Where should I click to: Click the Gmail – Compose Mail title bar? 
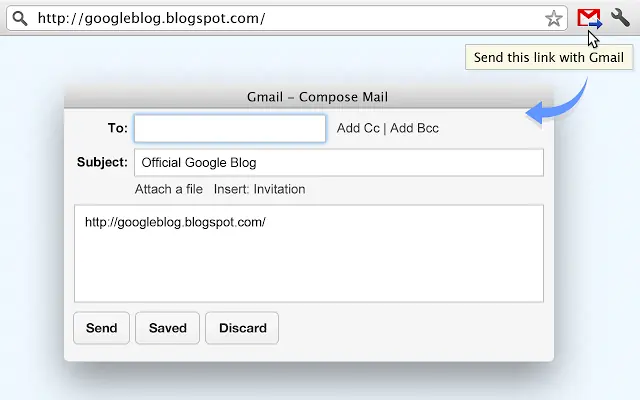coord(317,97)
